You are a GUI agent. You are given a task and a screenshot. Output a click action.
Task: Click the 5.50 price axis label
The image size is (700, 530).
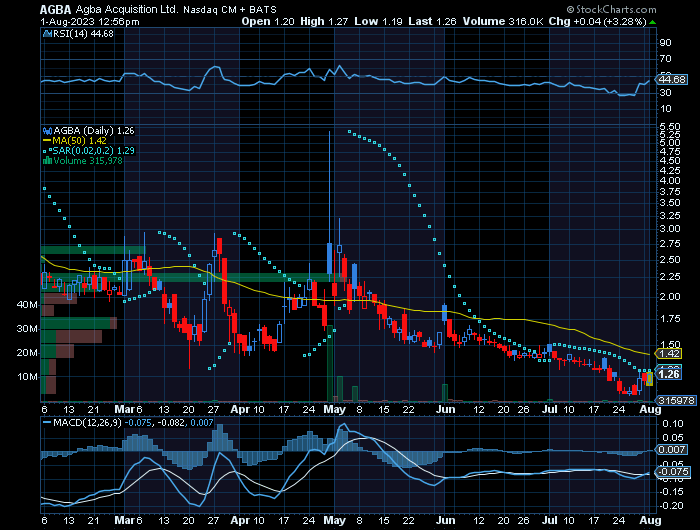(670, 126)
